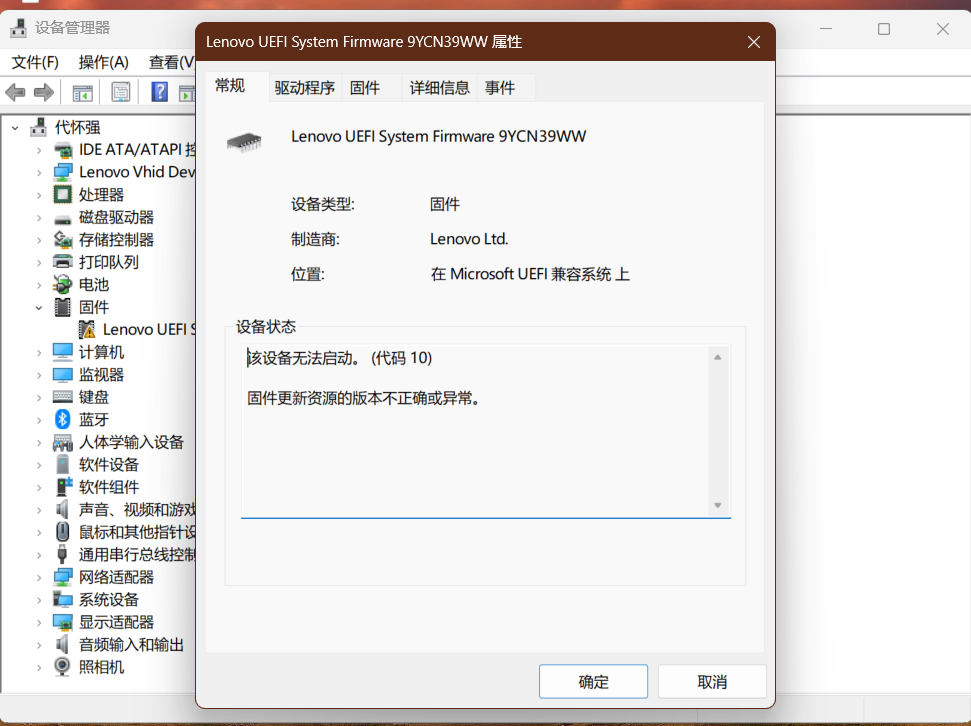Screen dimensions: 971x726
Task: Select the 磁盘驱动器 disk drive icon
Action: point(63,218)
